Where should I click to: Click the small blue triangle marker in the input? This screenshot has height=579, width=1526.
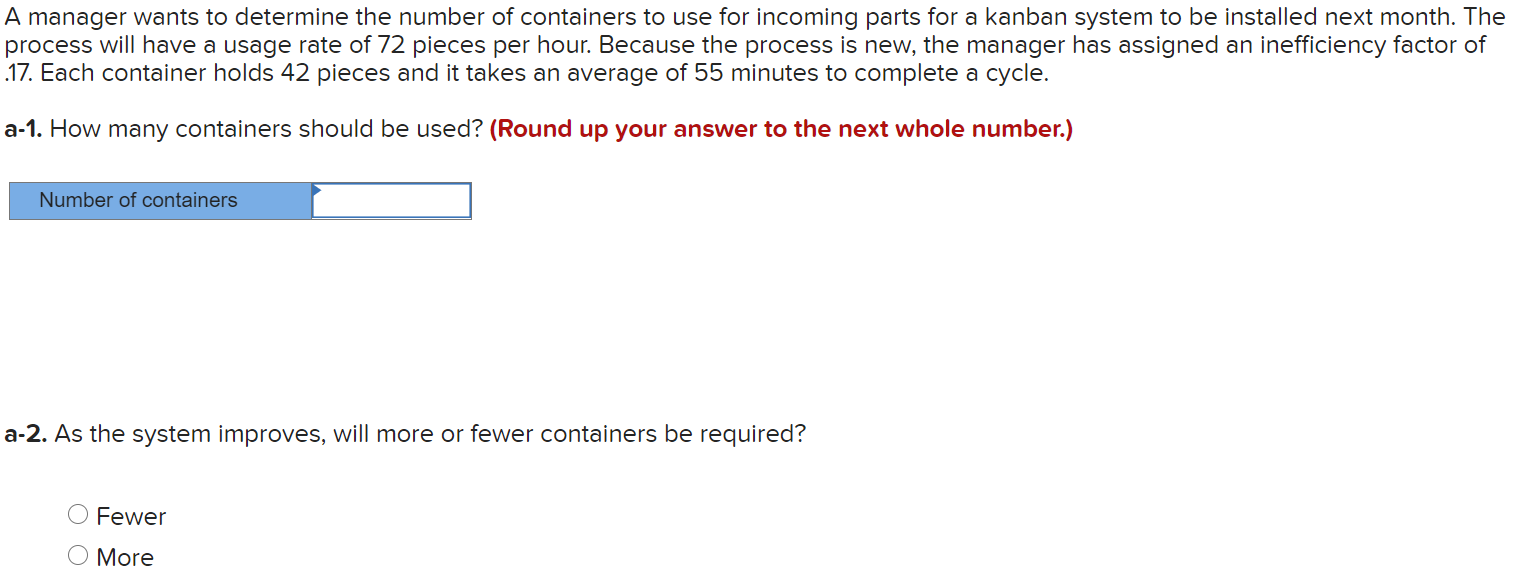point(316,190)
